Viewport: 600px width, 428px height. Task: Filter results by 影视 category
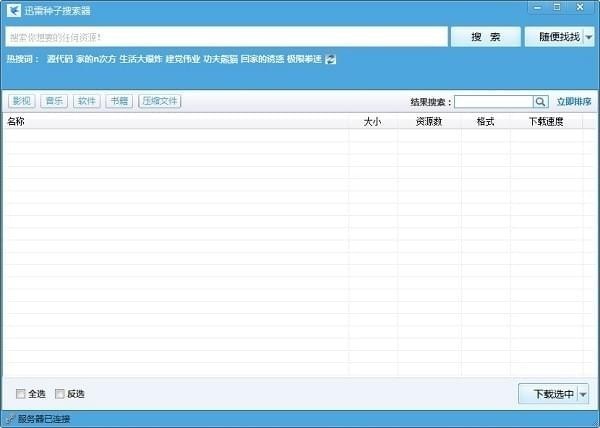pos(22,101)
